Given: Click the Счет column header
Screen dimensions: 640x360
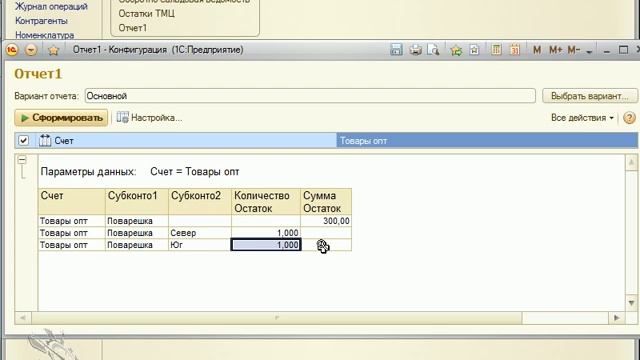Looking at the screenshot, I should coord(72,202).
